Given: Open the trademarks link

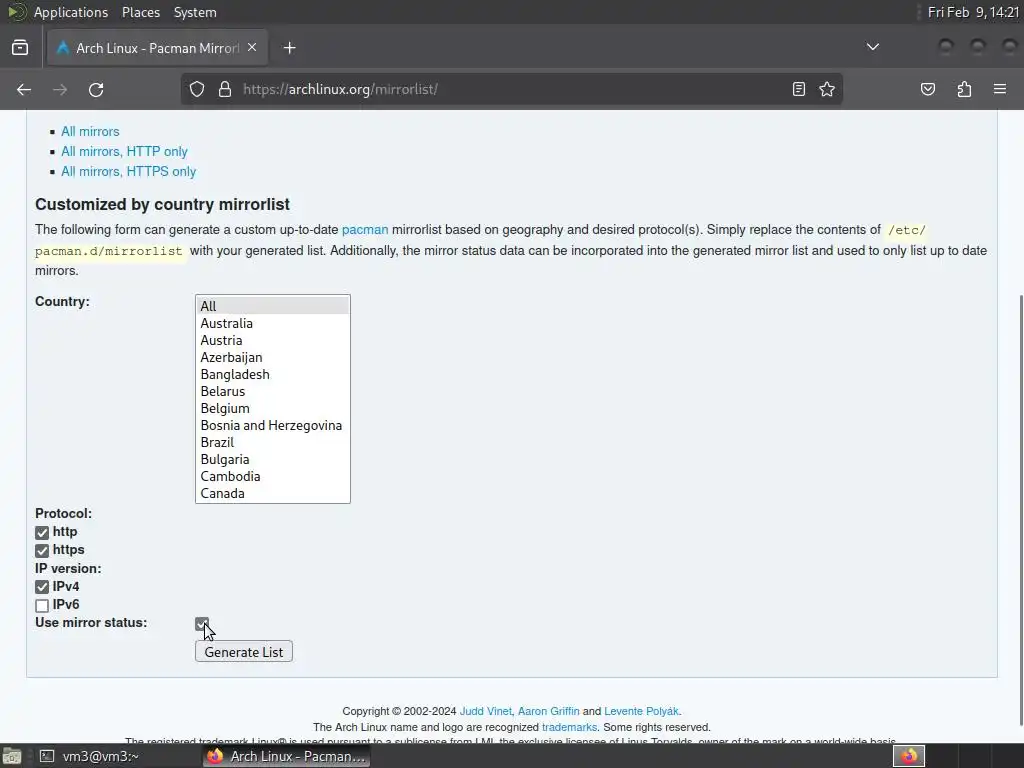Looking at the screenshot, I should [x=569, y=727].
